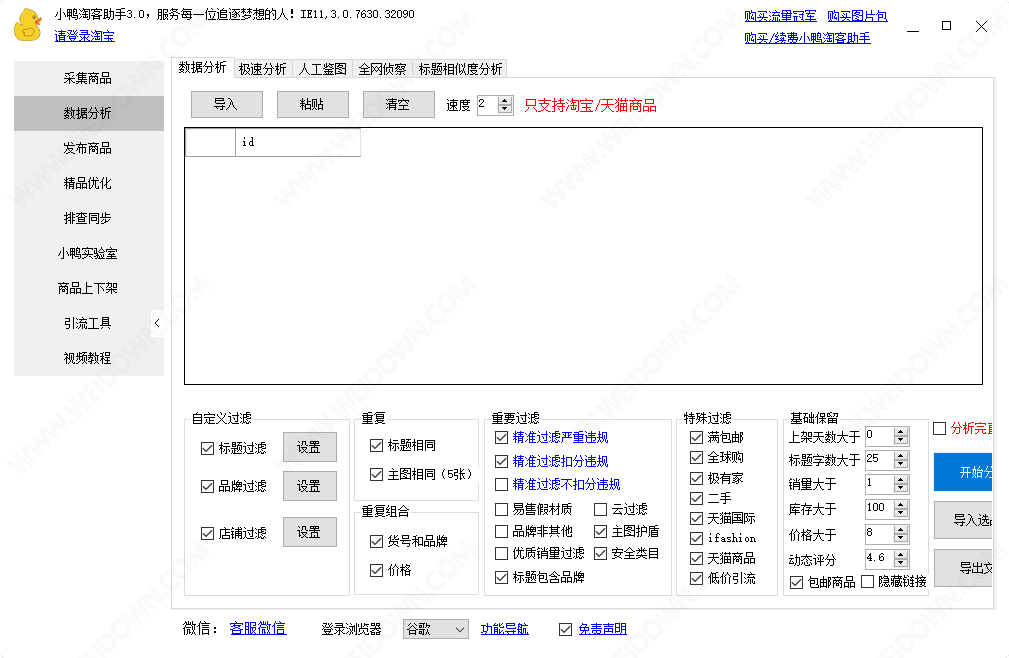Select 发布商品 in the left sidebar
The width and height of the screenshot is (1009, 658).
click(x=88, y=148)
